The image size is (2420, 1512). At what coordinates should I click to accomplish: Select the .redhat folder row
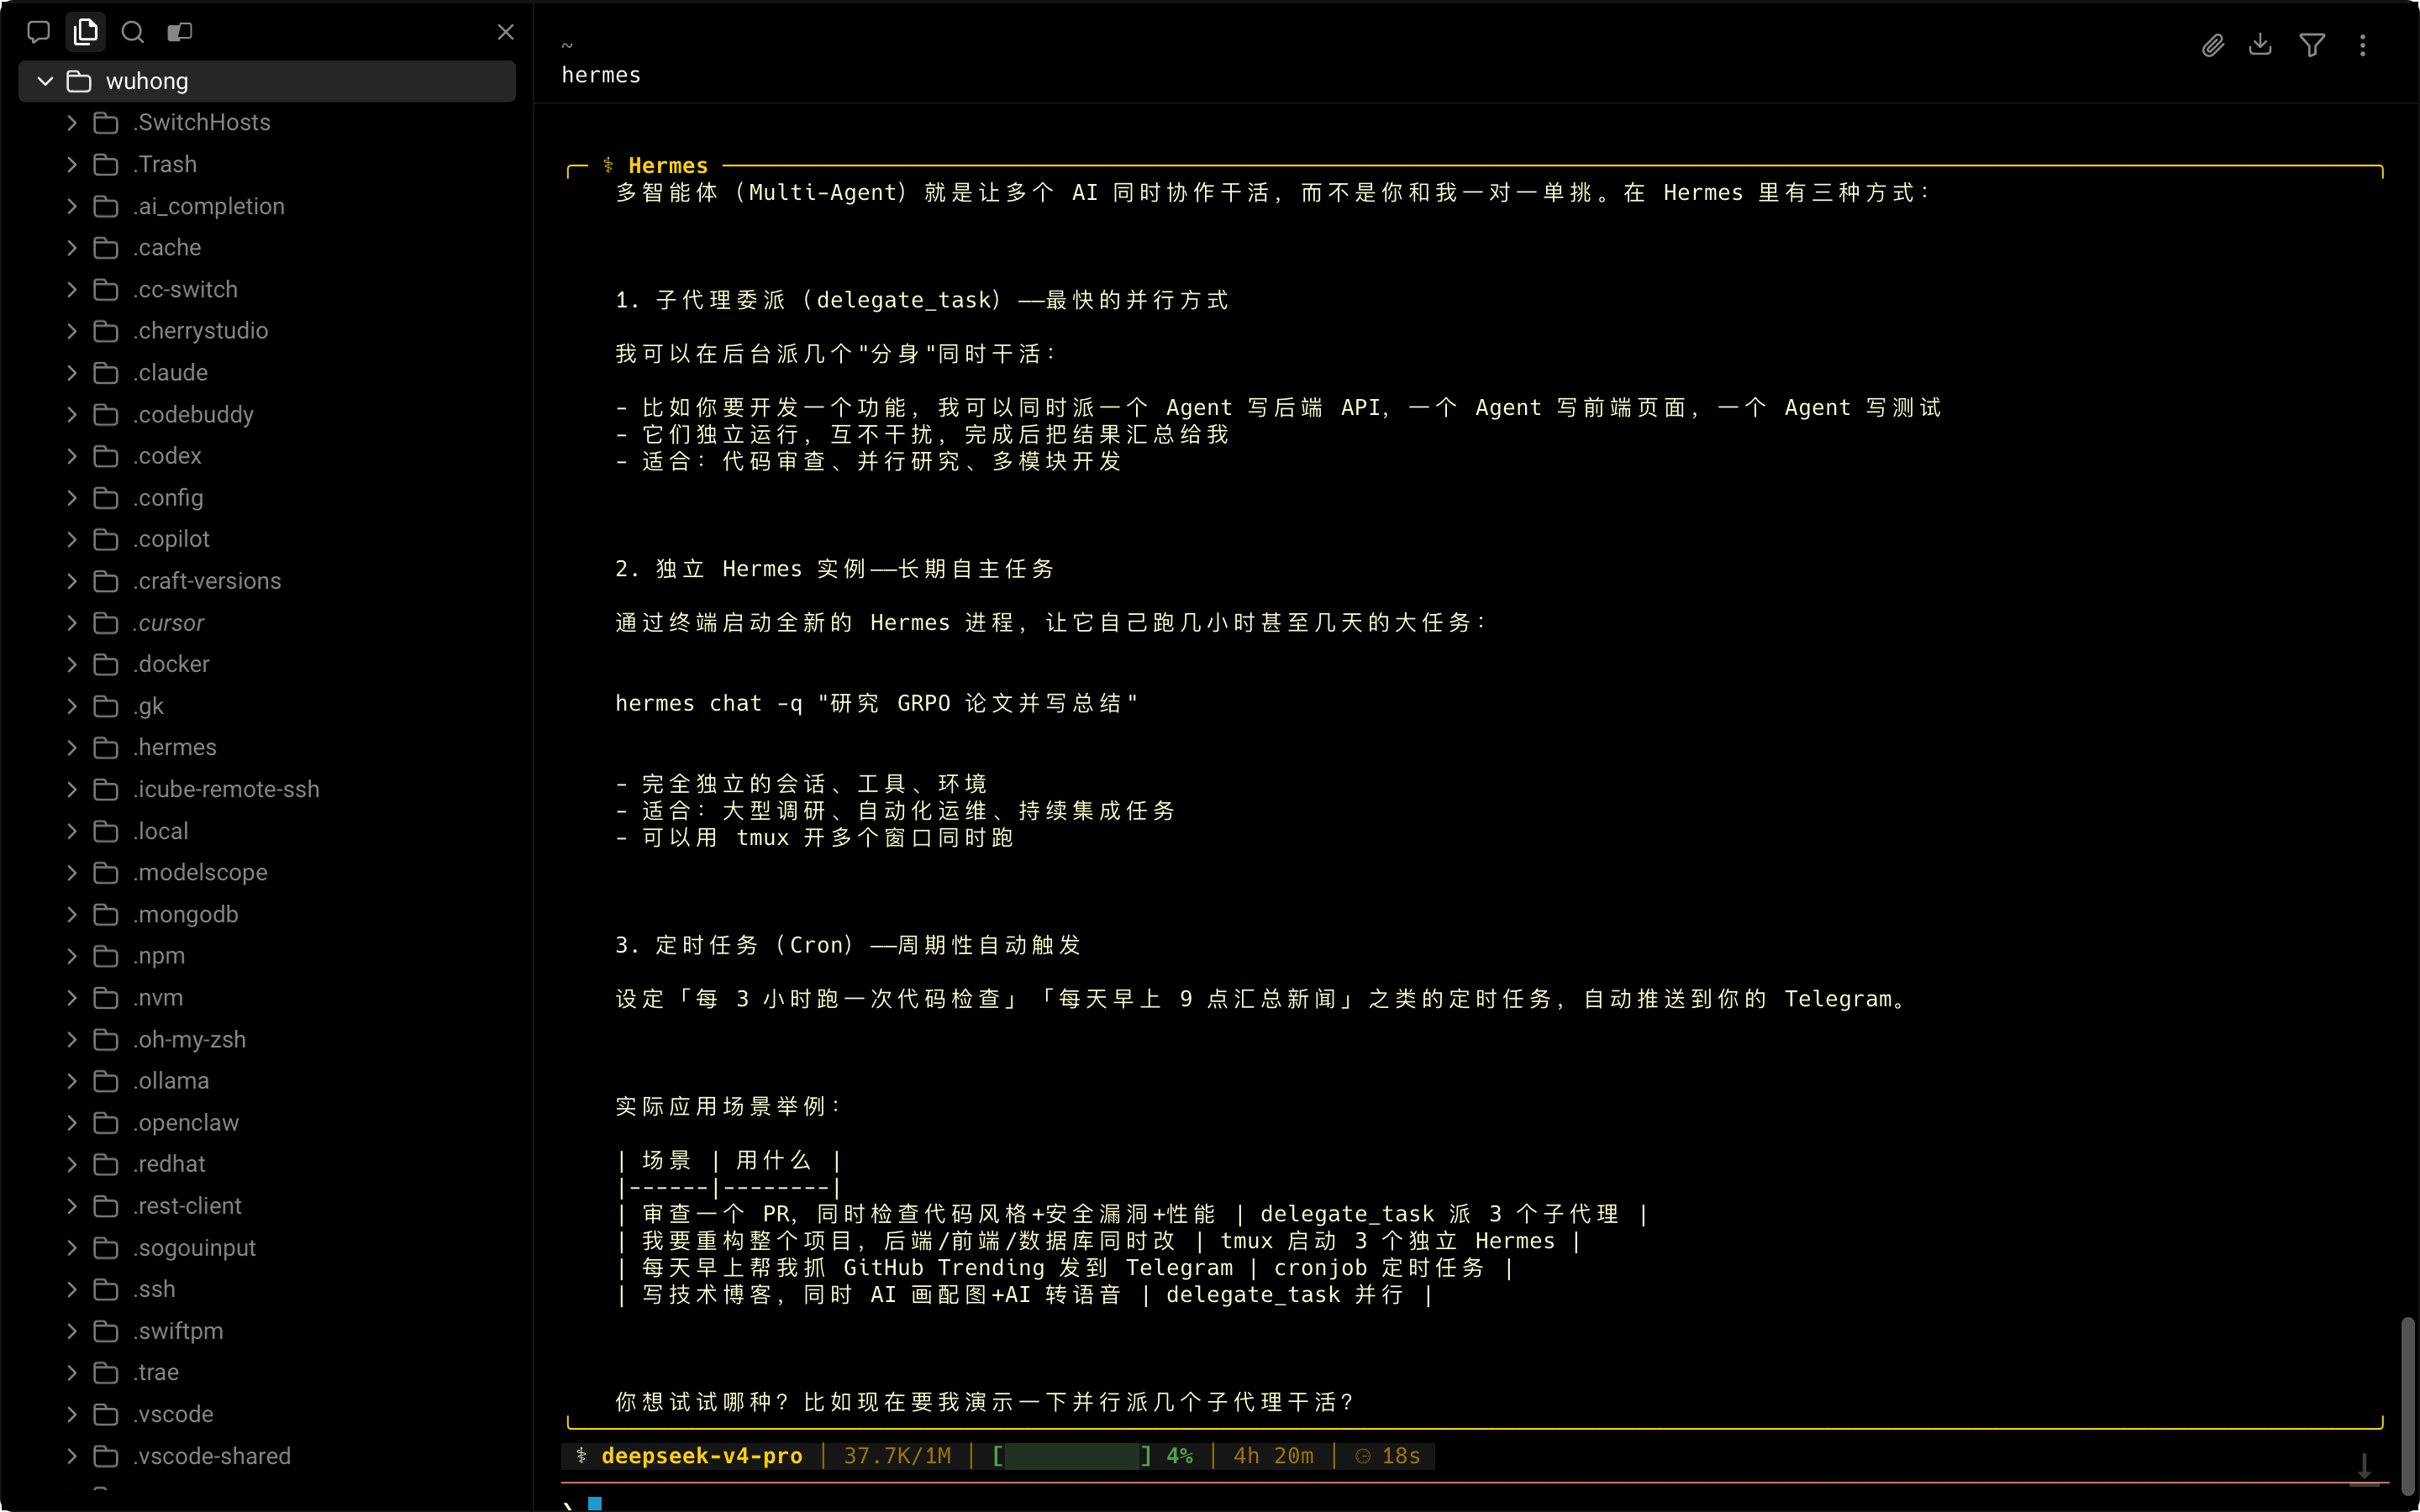(x=267, y=1164)
